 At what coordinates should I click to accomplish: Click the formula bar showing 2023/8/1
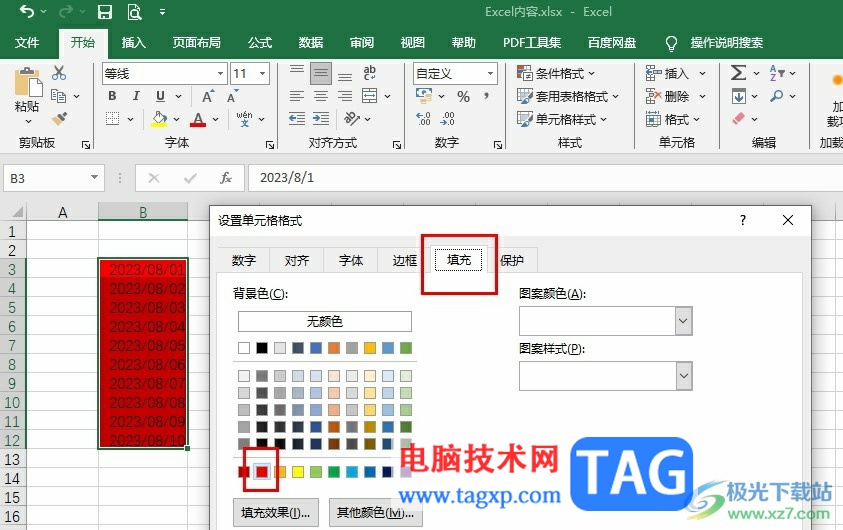tap(545, 177)
